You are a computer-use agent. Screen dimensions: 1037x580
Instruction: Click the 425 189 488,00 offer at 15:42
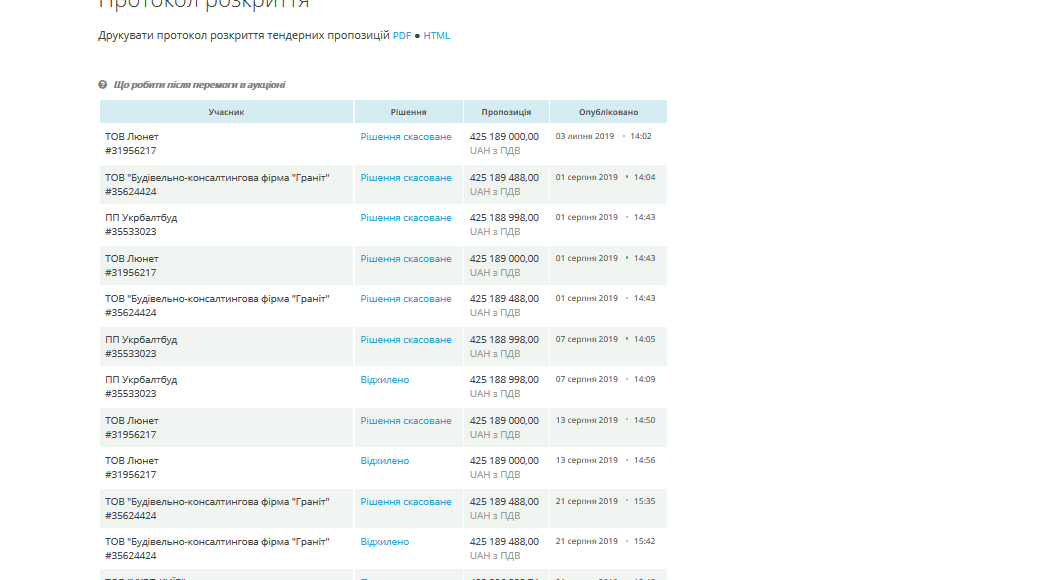pyautogui.click(x=505, y=542)
